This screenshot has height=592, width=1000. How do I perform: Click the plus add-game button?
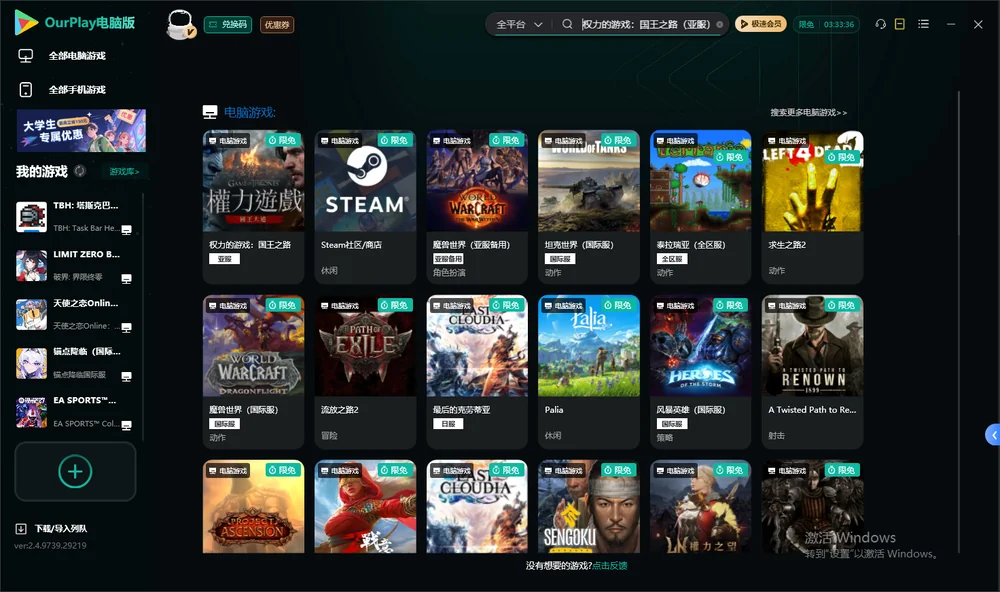point(75,471)
